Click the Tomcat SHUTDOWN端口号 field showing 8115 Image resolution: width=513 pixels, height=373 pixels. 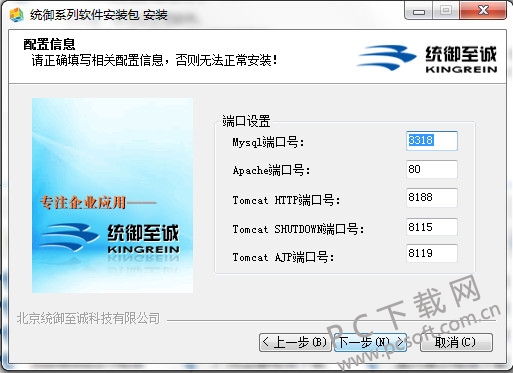pos(432,227)
